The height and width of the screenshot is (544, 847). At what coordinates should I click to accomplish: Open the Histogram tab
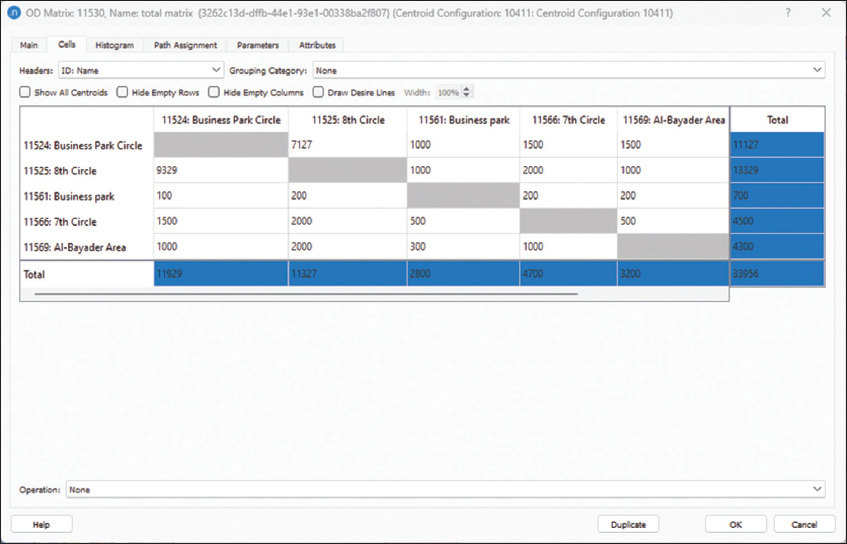pos(115,45)
